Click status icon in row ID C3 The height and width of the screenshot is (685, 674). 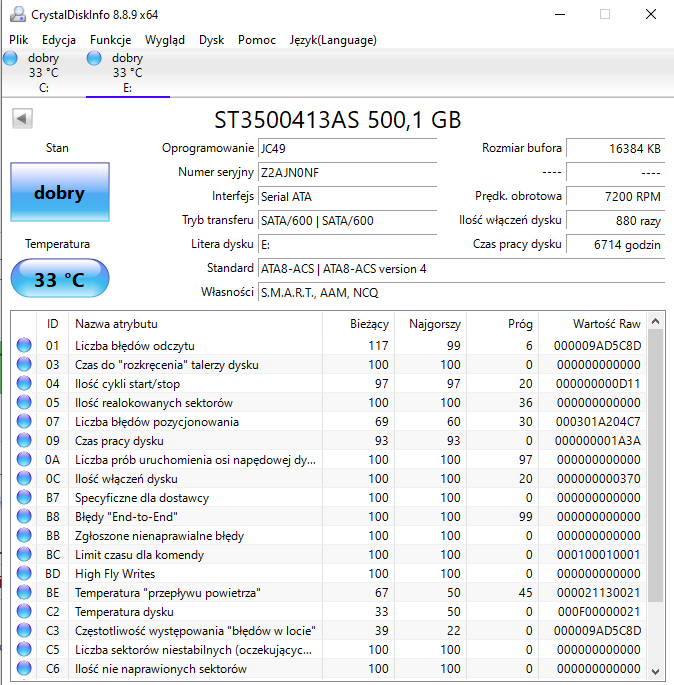pyautogui.click(x=24, y=630)
